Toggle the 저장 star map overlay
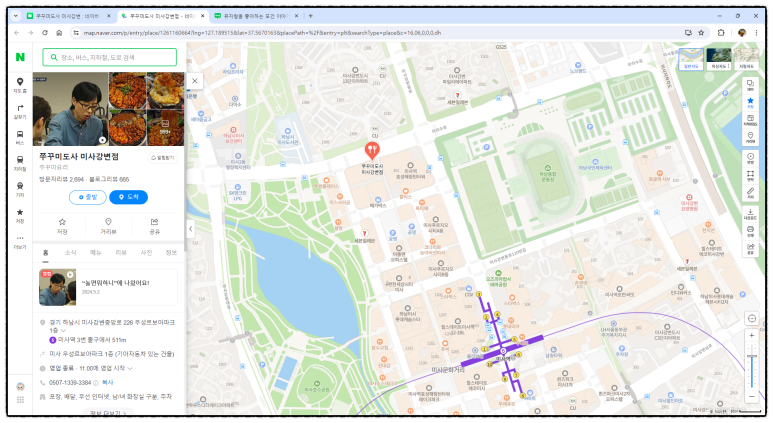The height and width of the screenshot is (423, 773). (x=750, y=103)
